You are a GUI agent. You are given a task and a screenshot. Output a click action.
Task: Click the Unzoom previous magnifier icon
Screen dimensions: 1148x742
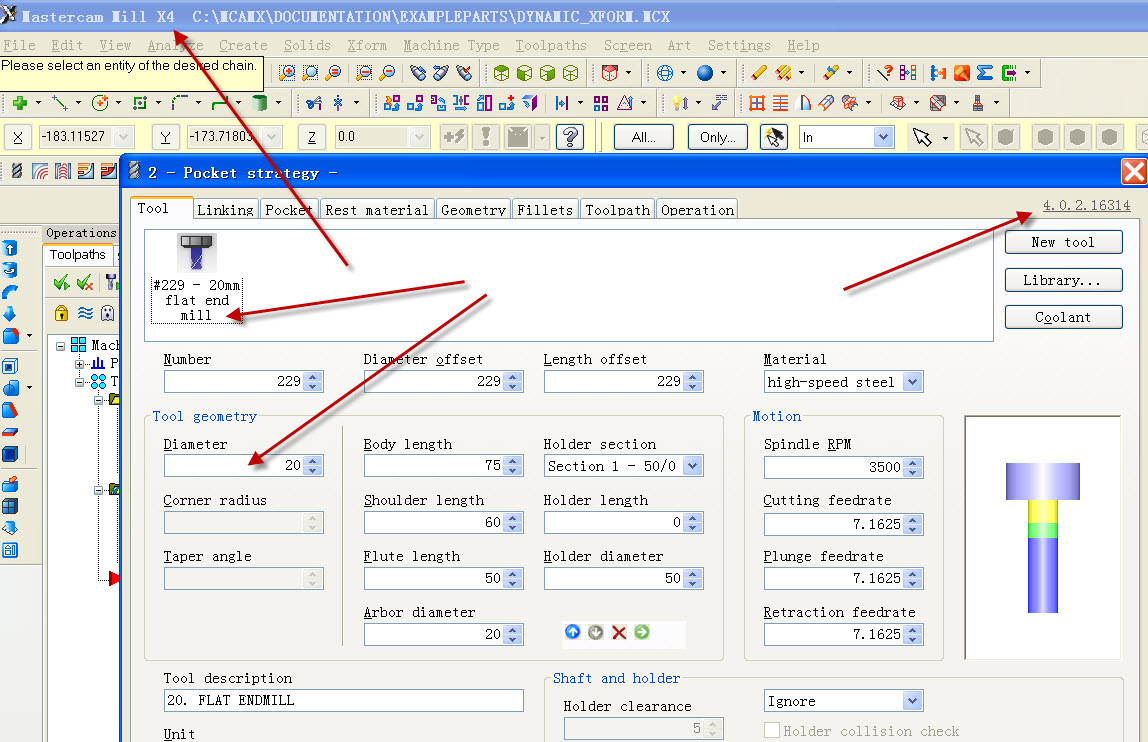(363, 73)
